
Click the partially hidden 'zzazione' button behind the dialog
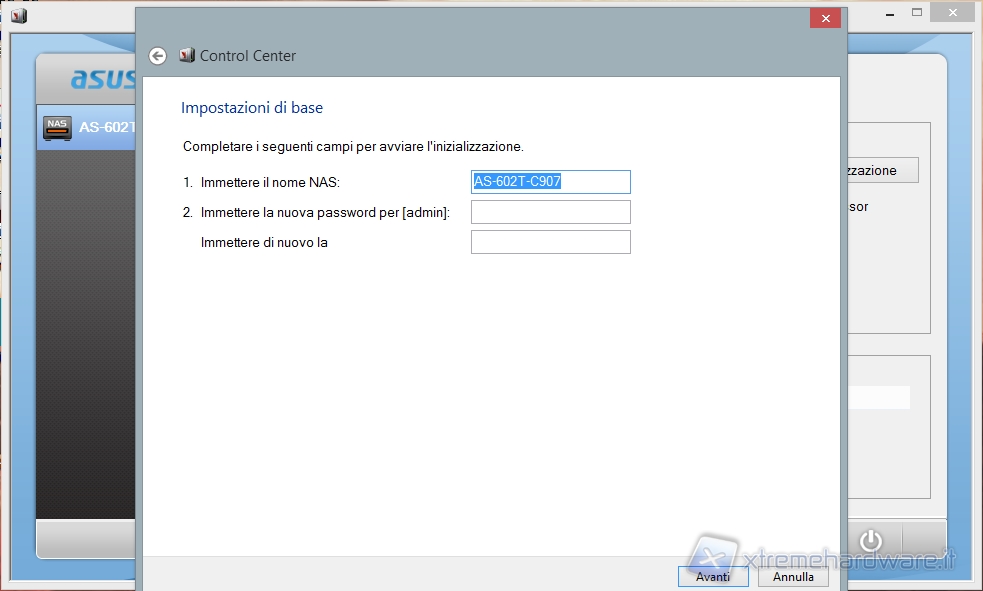coord(882,171)
